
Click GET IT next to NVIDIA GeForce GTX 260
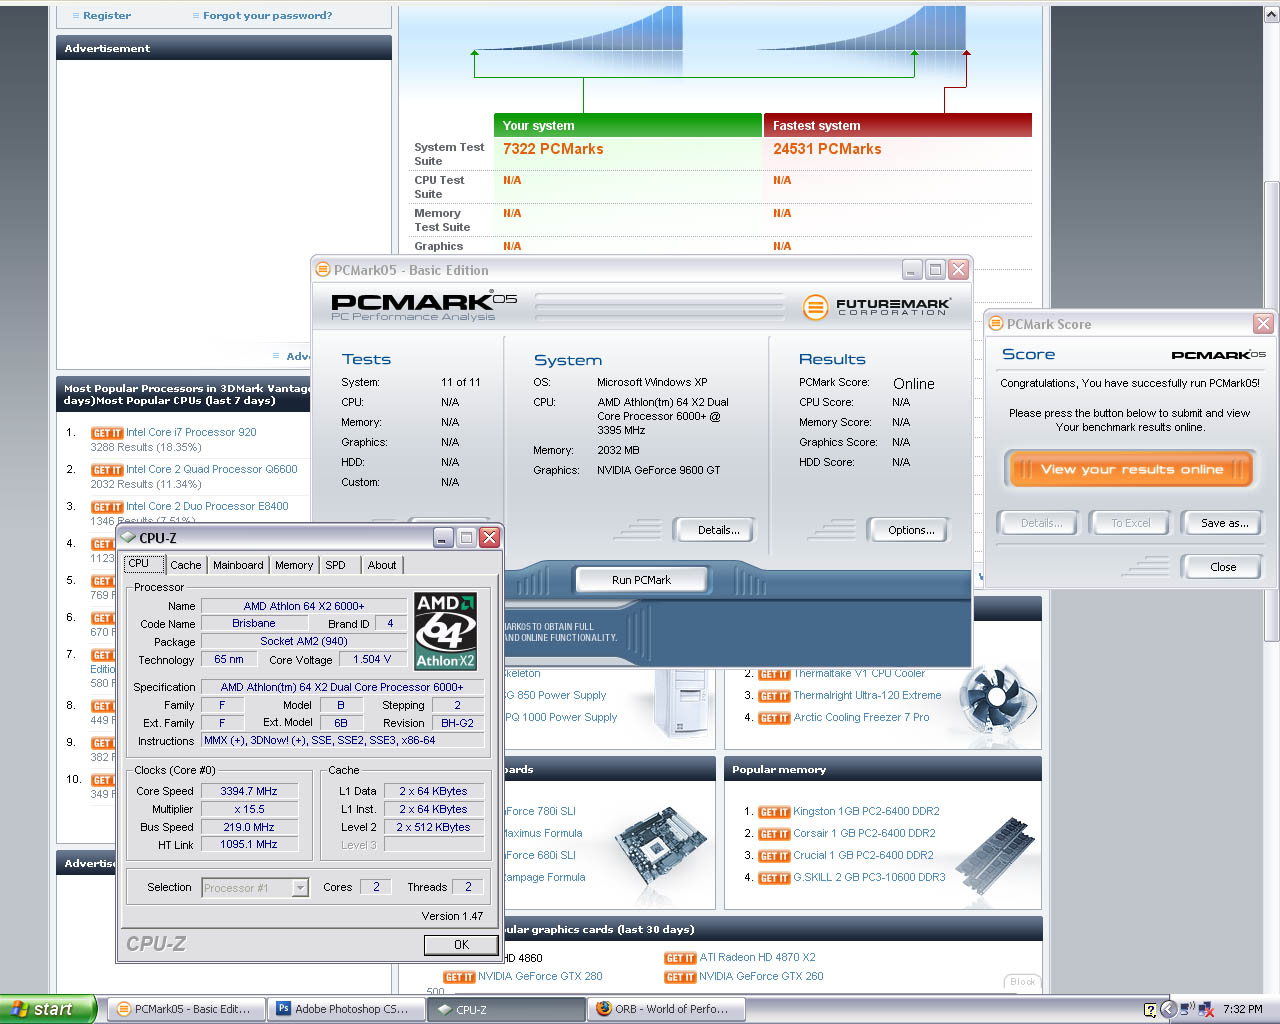680,977
